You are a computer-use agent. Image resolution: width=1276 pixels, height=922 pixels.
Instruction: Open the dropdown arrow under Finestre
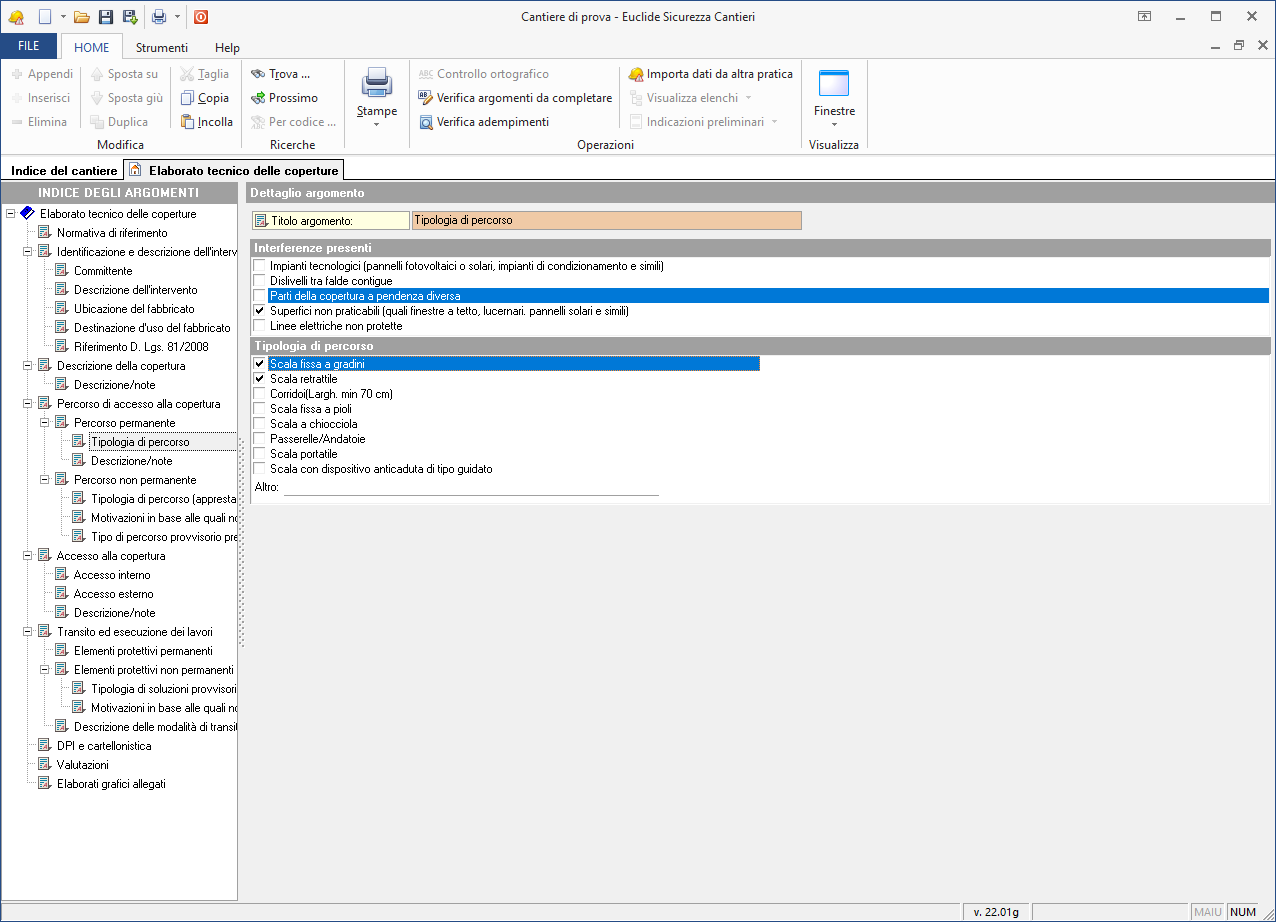pos(834,125)
